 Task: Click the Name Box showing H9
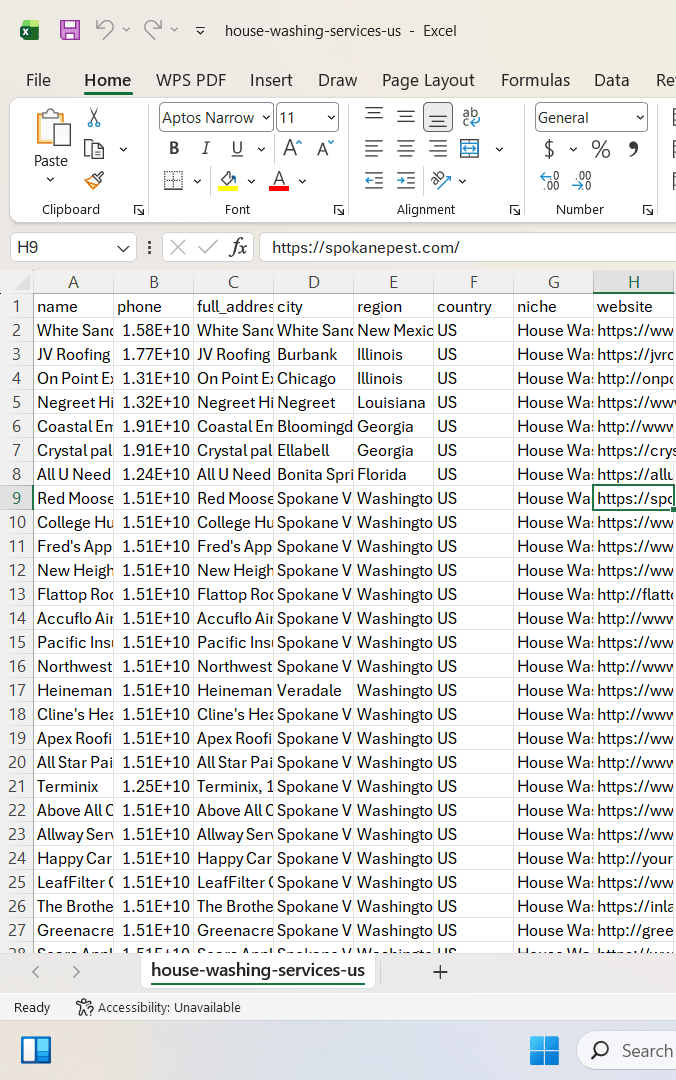pos(72,247)
